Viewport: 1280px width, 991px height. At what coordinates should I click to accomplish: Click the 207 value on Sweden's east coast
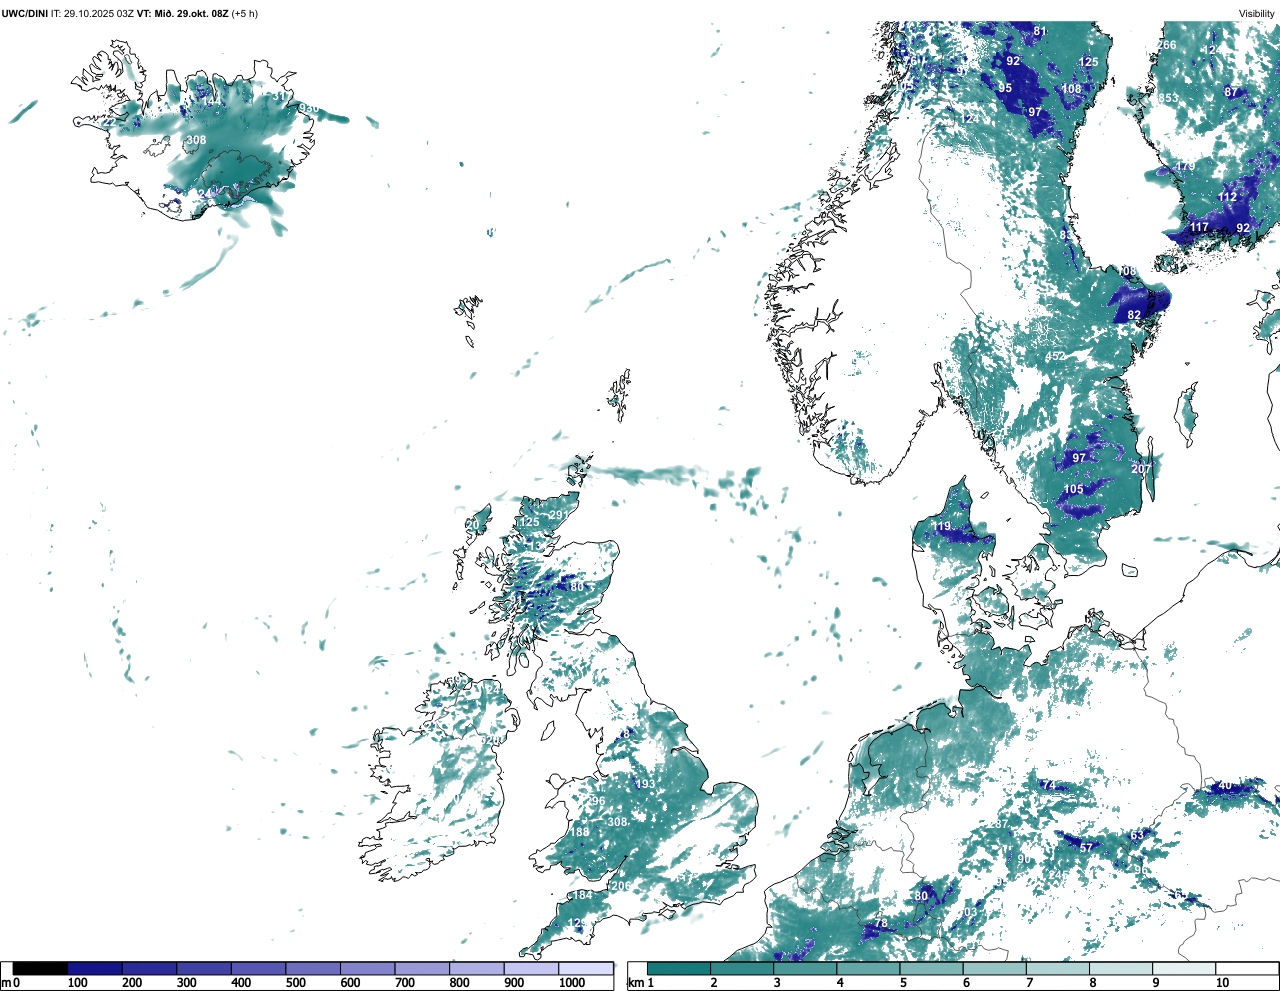pyautogui.click(x=1141, y=469)
